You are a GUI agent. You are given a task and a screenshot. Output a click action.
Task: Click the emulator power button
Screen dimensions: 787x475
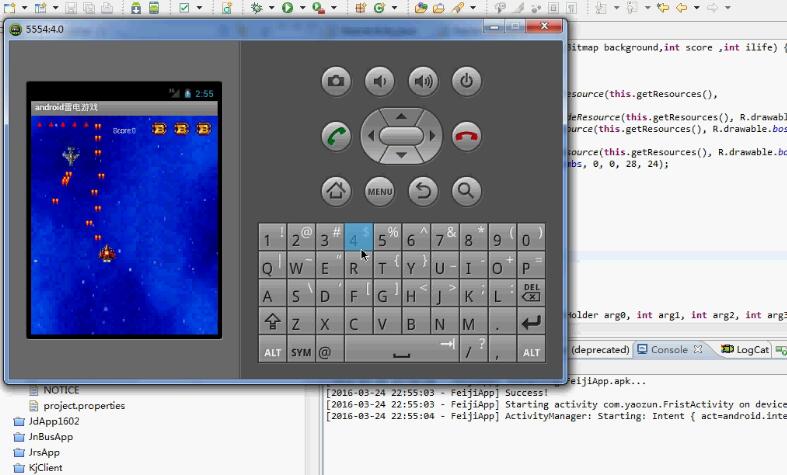click(466, 81)
